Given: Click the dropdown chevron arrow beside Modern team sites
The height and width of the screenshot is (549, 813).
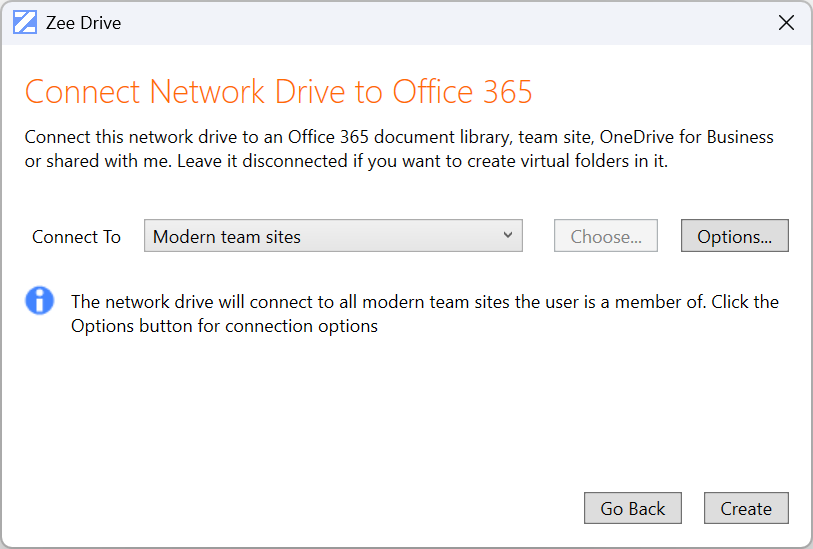Looking at the screenshot, I should 508,236.
